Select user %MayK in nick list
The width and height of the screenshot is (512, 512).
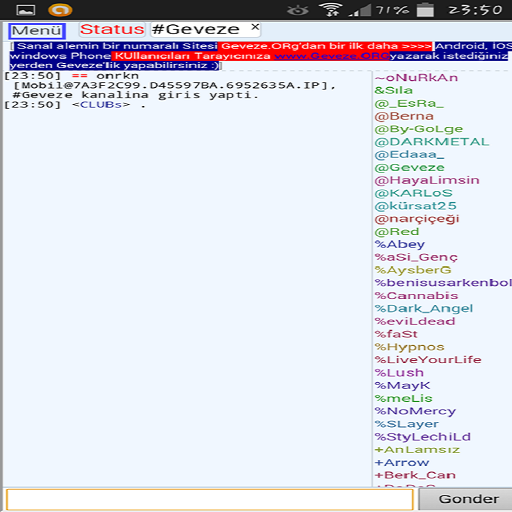tap(402, 386)
